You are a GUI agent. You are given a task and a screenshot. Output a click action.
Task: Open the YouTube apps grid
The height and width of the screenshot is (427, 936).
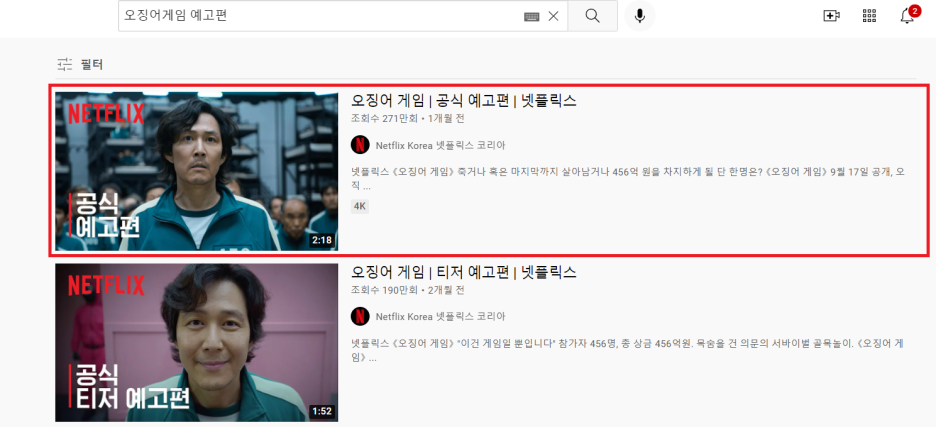tap(869, 16)
